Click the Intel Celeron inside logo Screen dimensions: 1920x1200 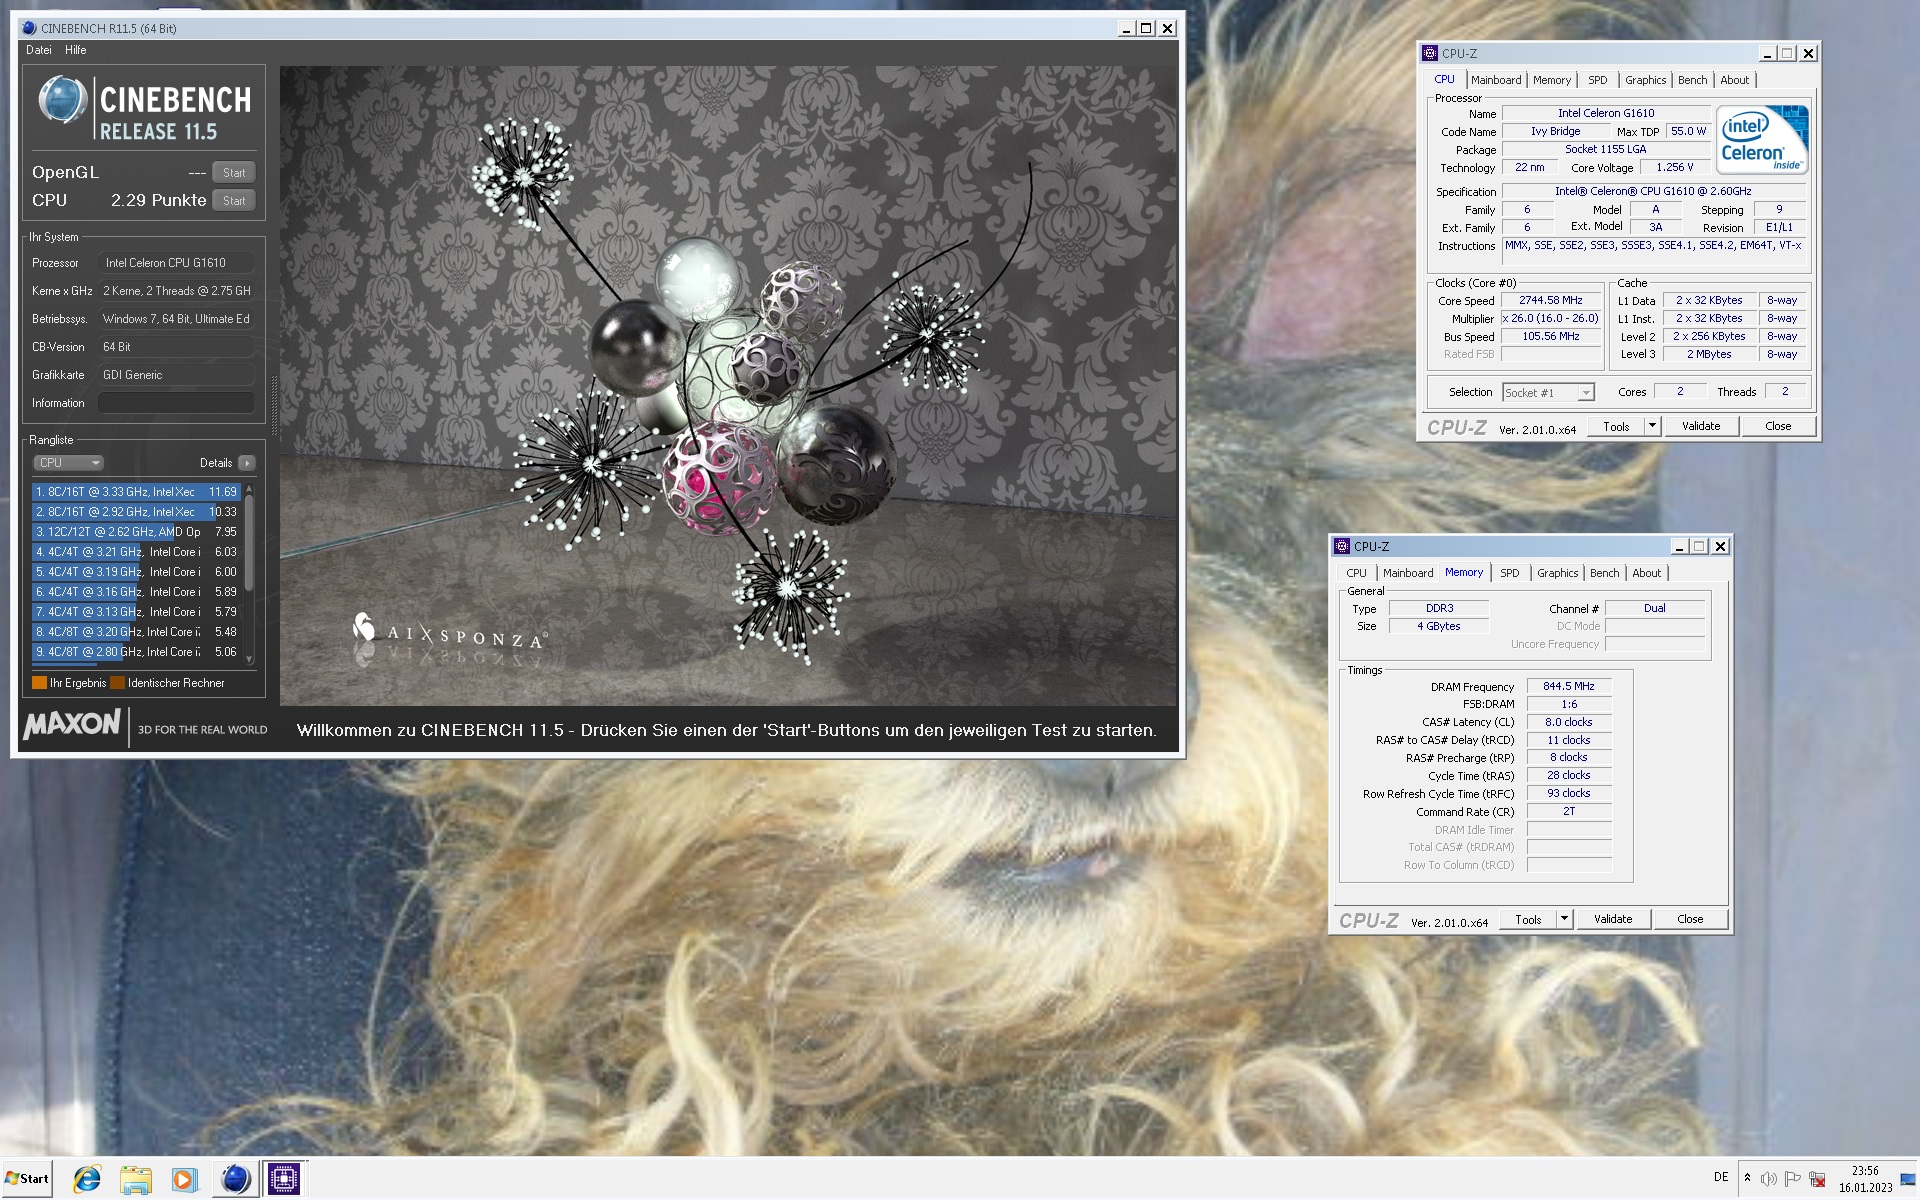coord(1763,140)
